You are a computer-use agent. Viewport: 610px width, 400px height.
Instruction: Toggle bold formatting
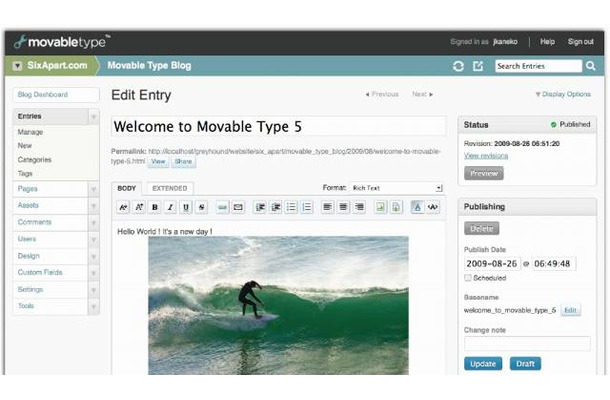tap(155, 207)
